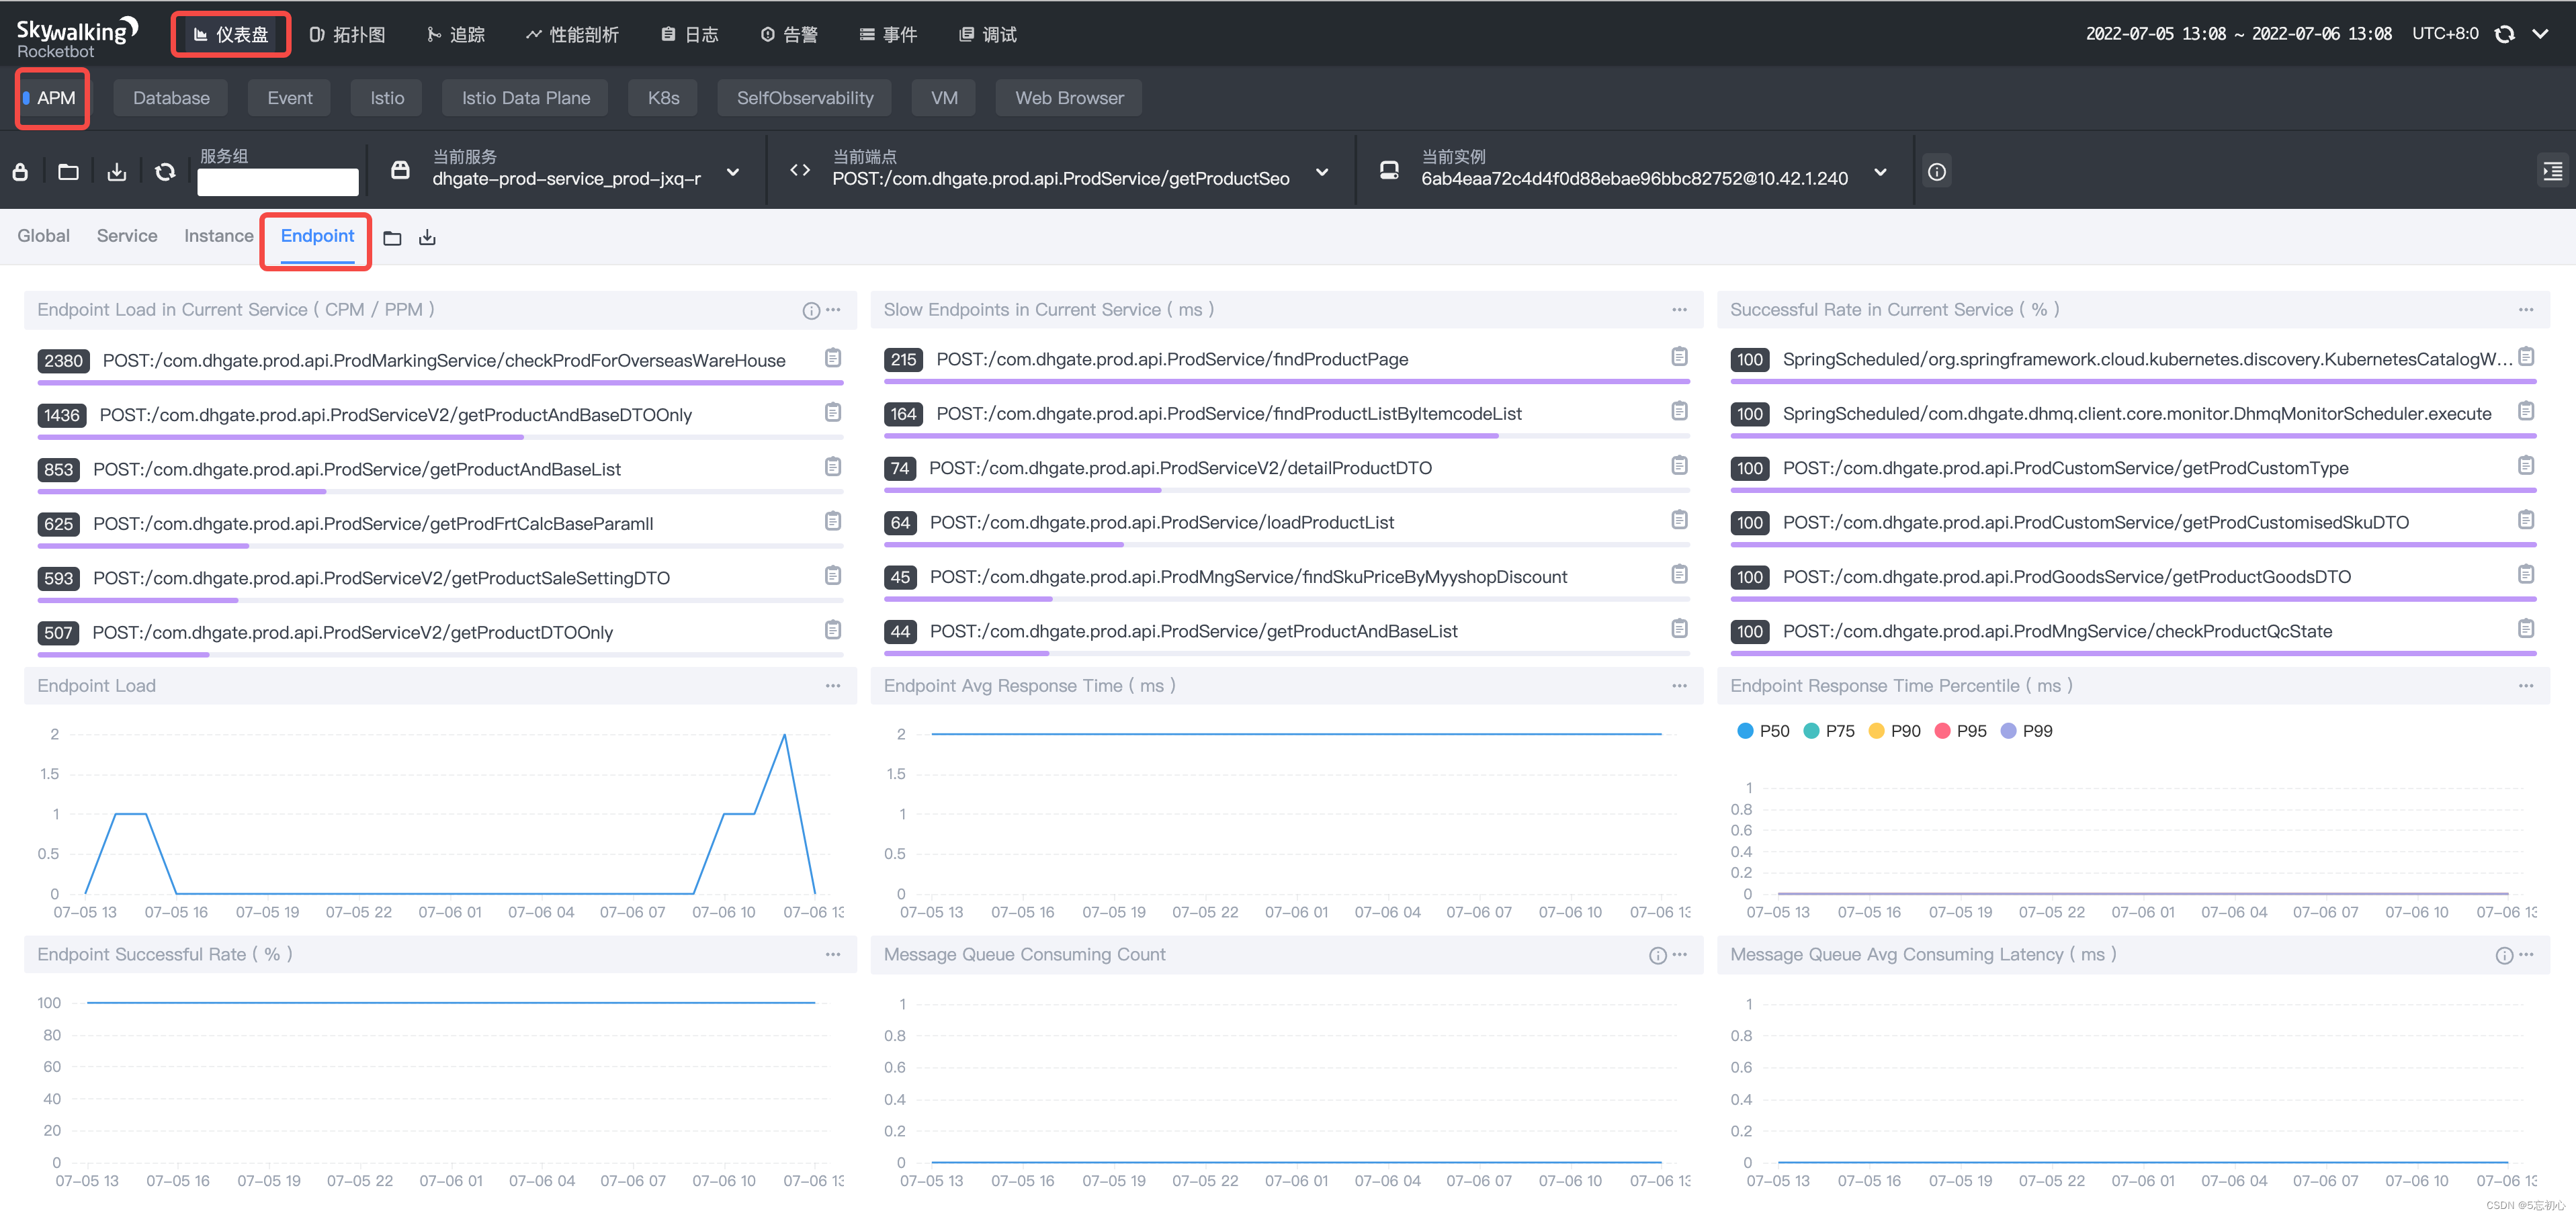Click refresh icon next to 服务组

click(x=165, y=172)
